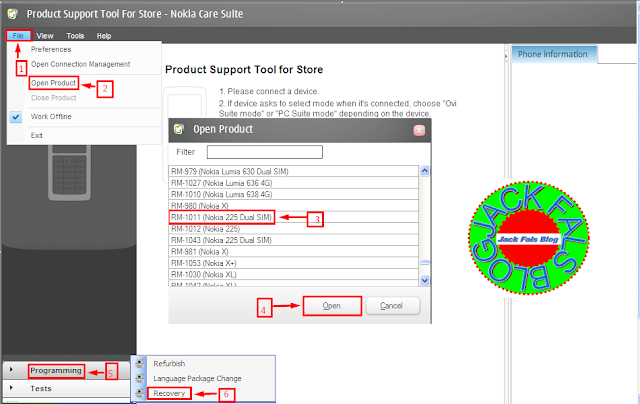
Task: Open the File menu
Action: (x=18, y=36)
